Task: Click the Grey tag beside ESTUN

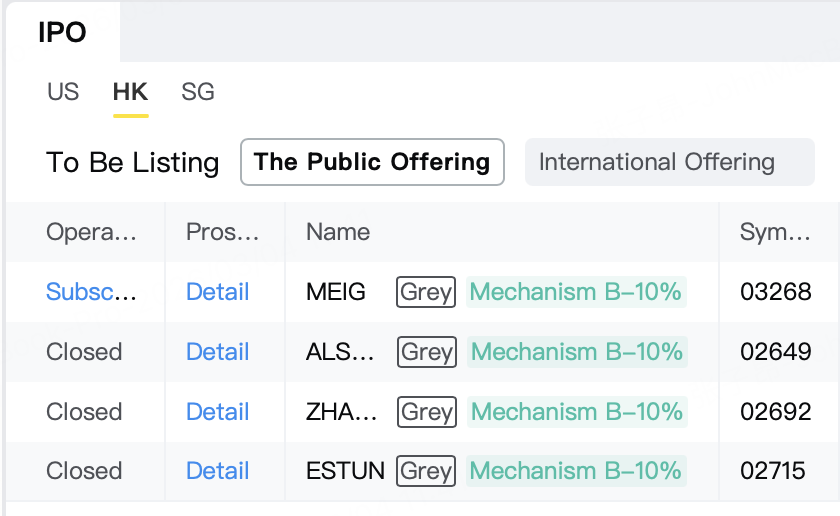Action: 426,470
